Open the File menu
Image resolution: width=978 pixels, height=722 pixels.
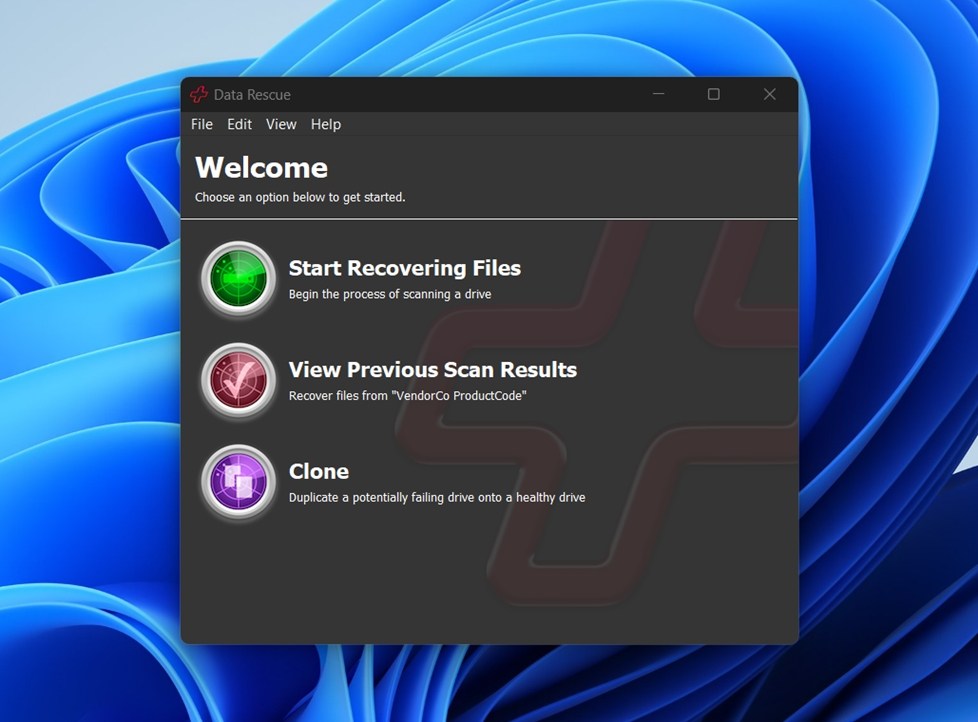pos(201,124)
